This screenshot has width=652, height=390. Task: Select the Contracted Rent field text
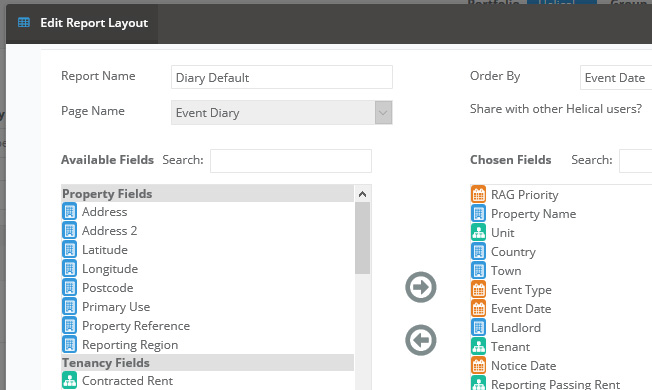click(127, 381)
